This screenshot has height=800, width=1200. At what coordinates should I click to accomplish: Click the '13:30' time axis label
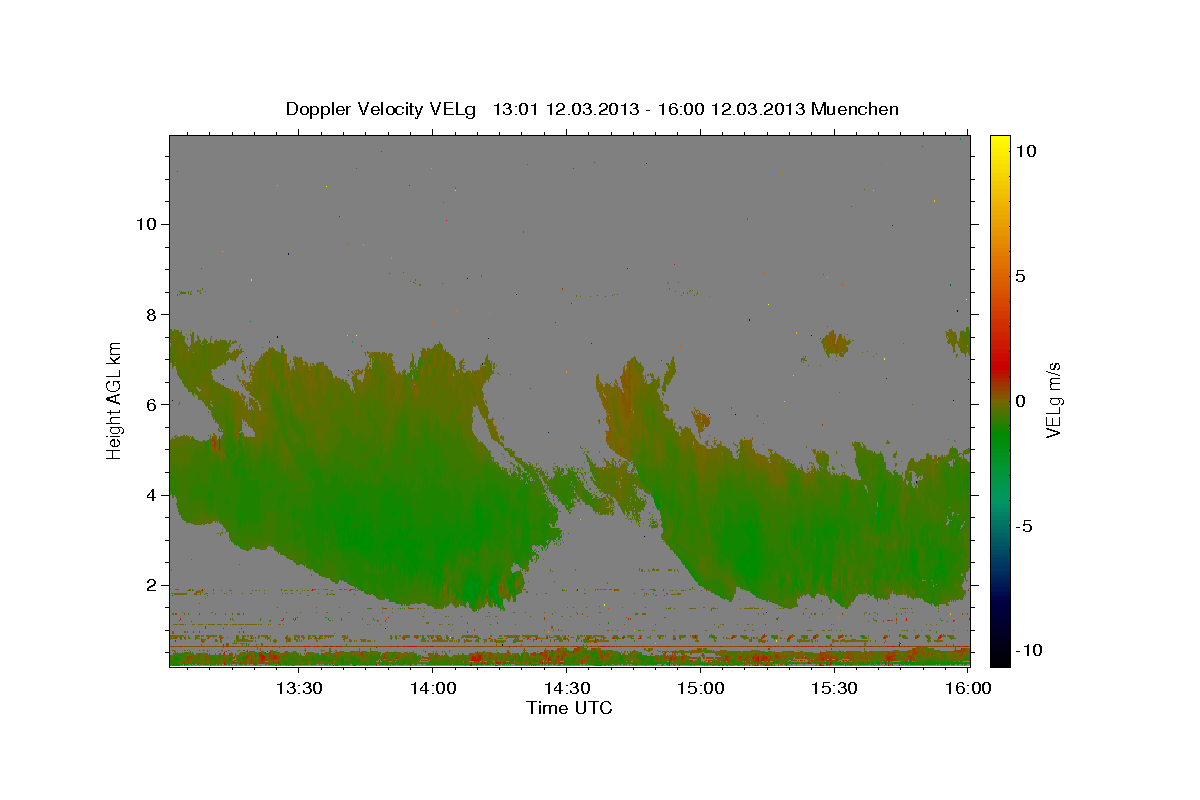[x=299, y=688]
